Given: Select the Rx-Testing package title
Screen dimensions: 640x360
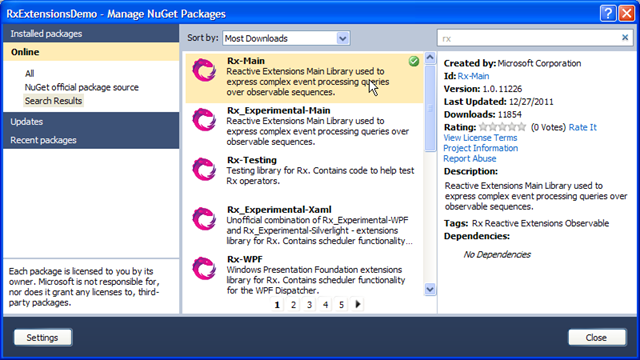Looking at the screenshot, I should tap(252, 160).
